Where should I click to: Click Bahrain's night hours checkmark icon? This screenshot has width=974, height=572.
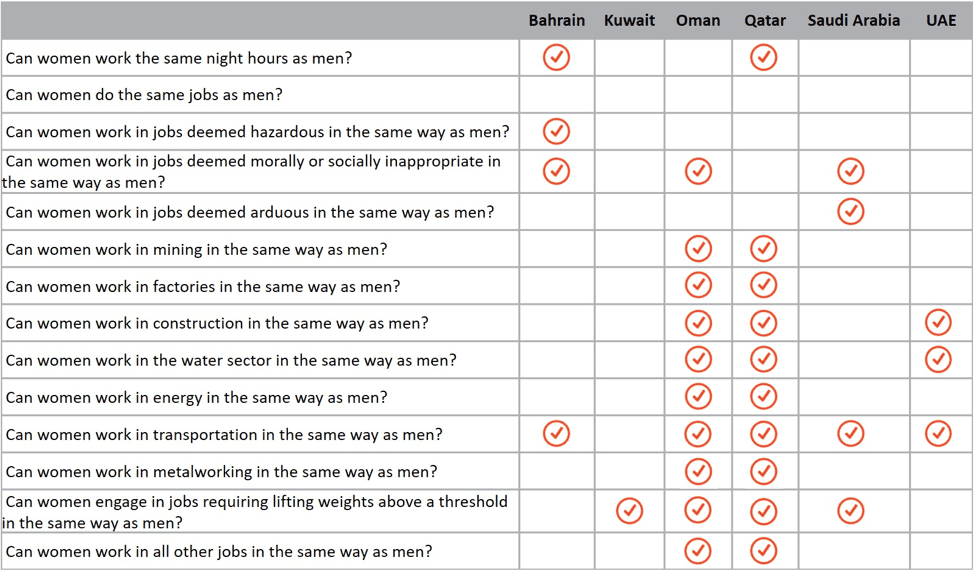[556, 57]
